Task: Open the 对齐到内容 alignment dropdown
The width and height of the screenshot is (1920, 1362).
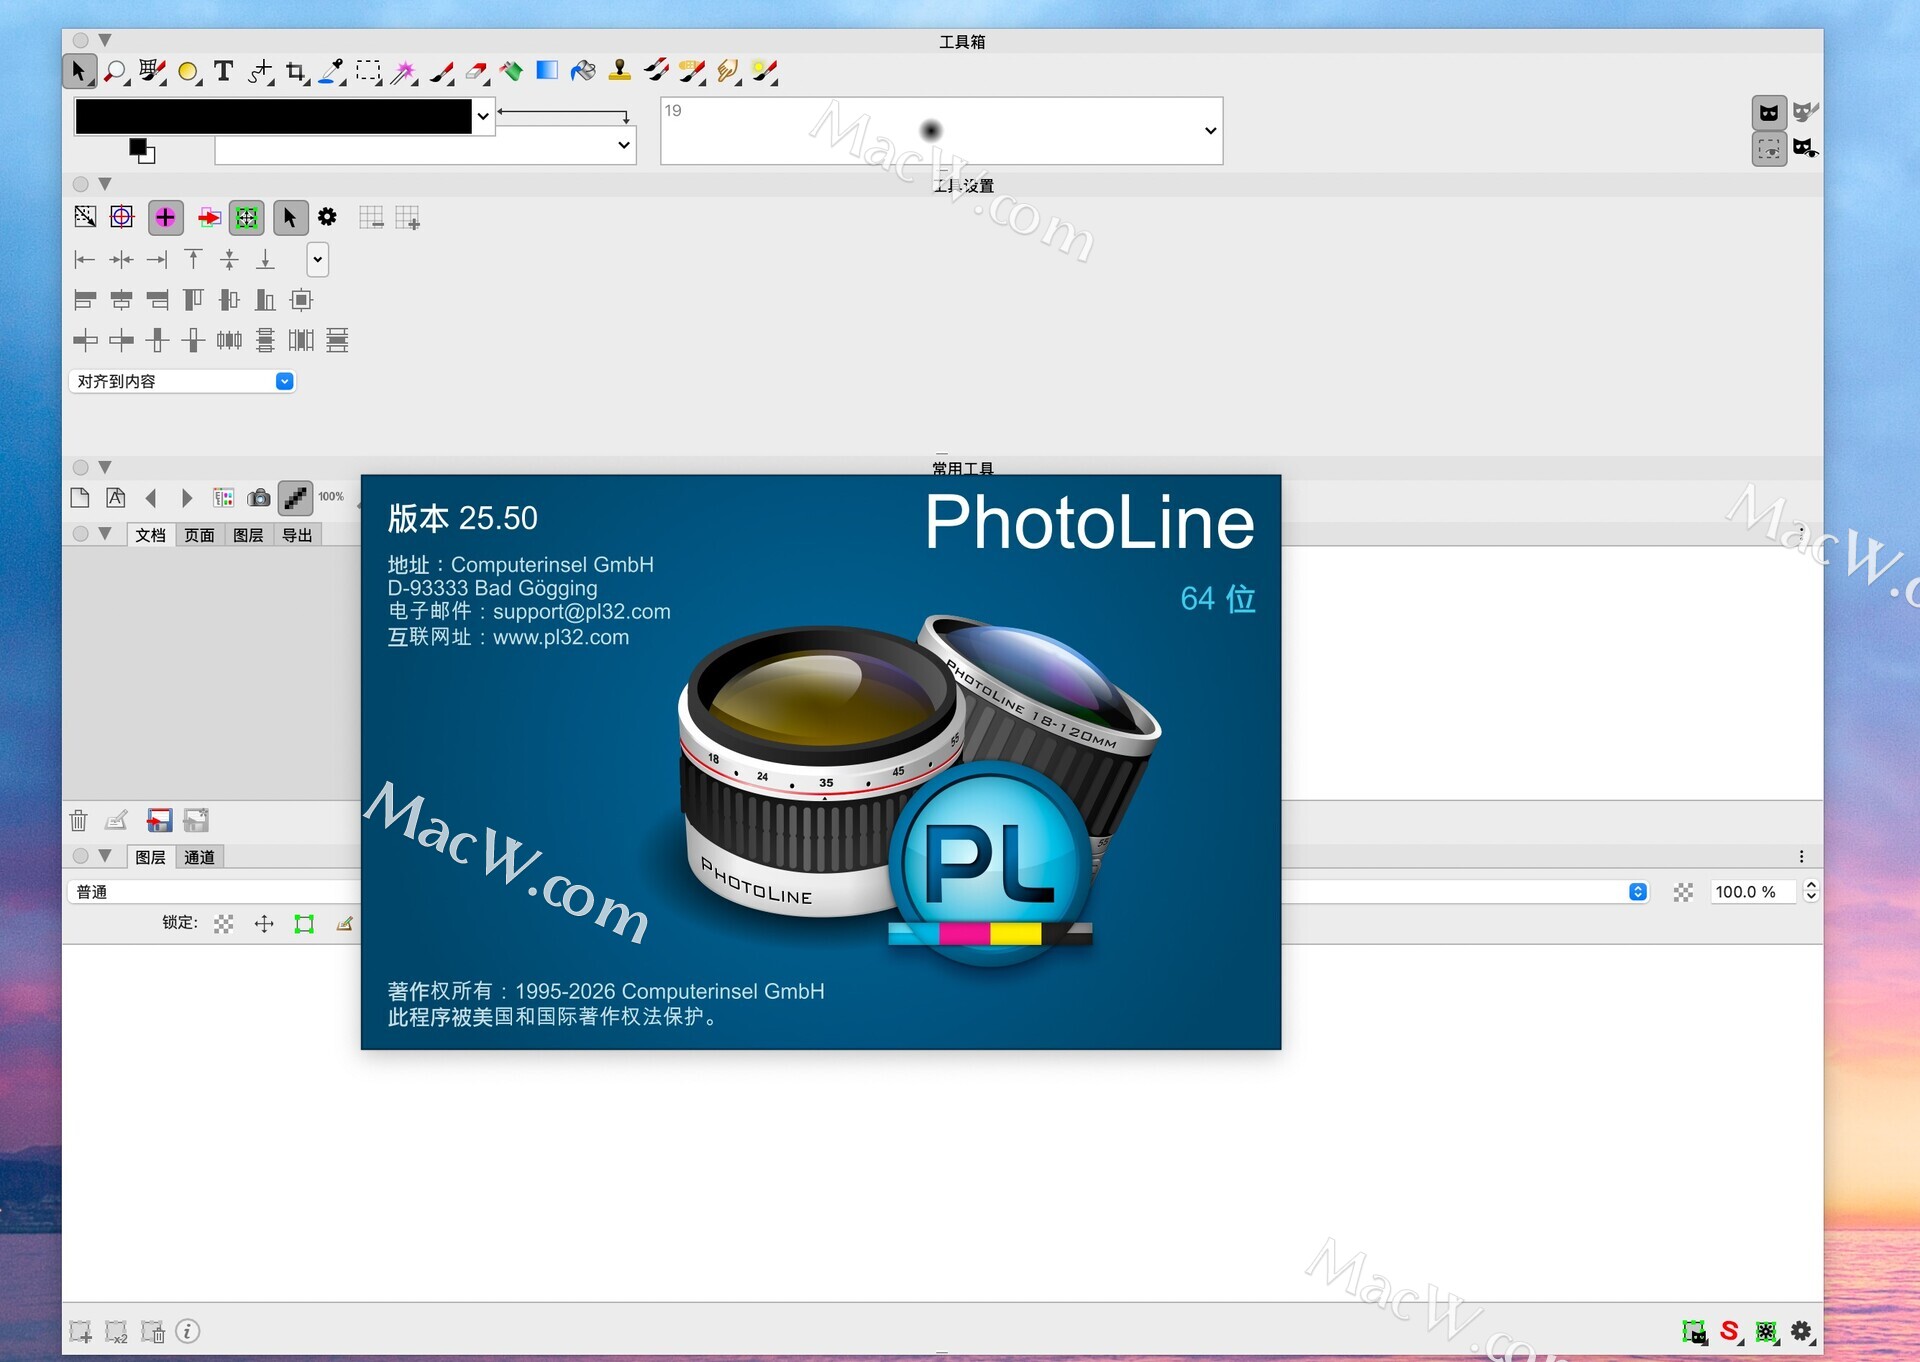Action: tap(284, 381)
